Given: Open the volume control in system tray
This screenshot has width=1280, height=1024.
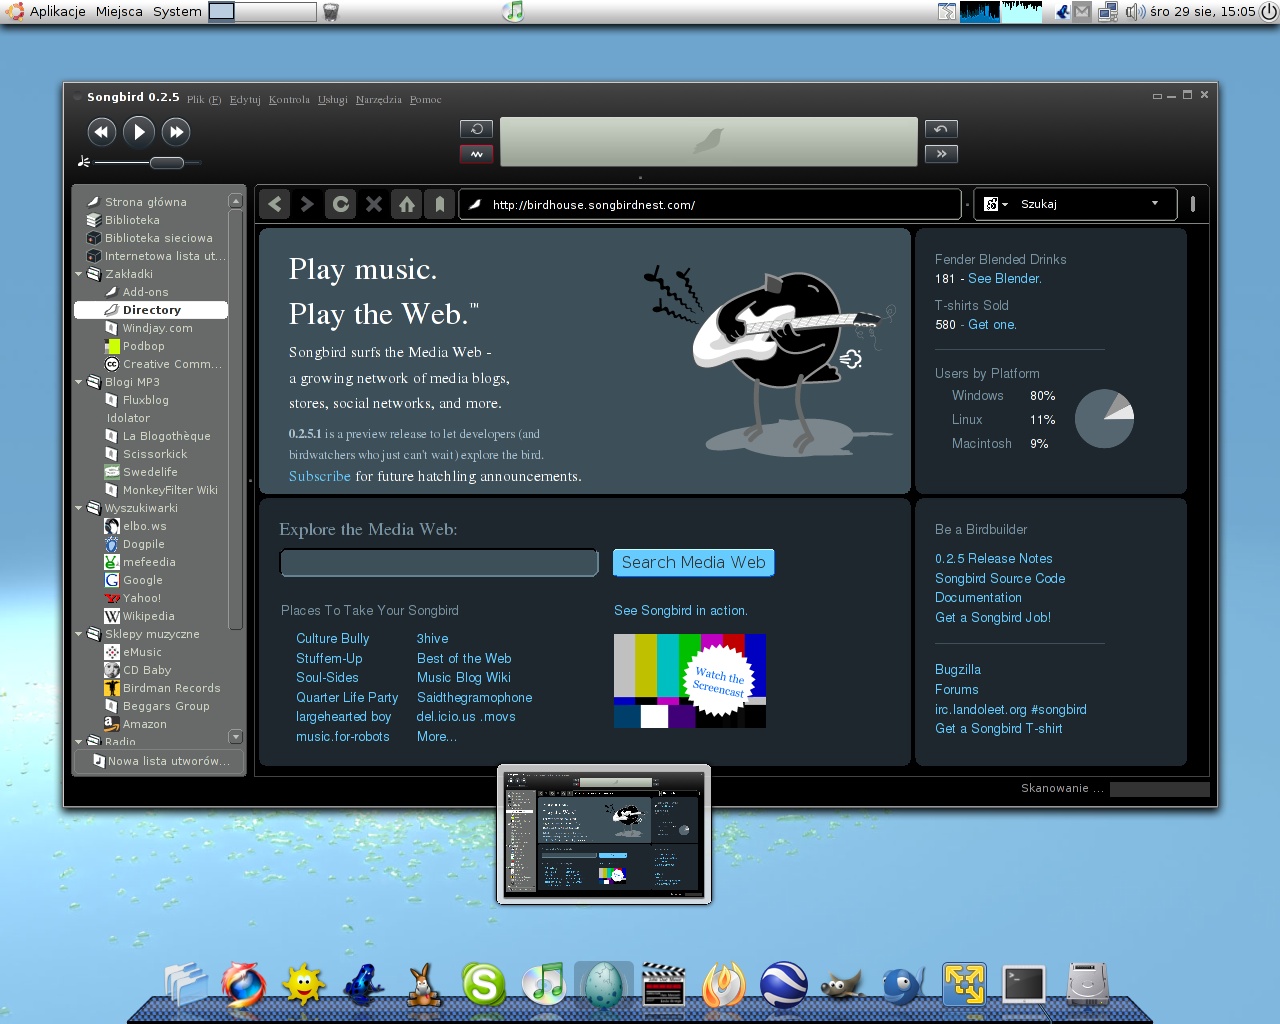Looking at the screenshot, I should [1135, 12].
